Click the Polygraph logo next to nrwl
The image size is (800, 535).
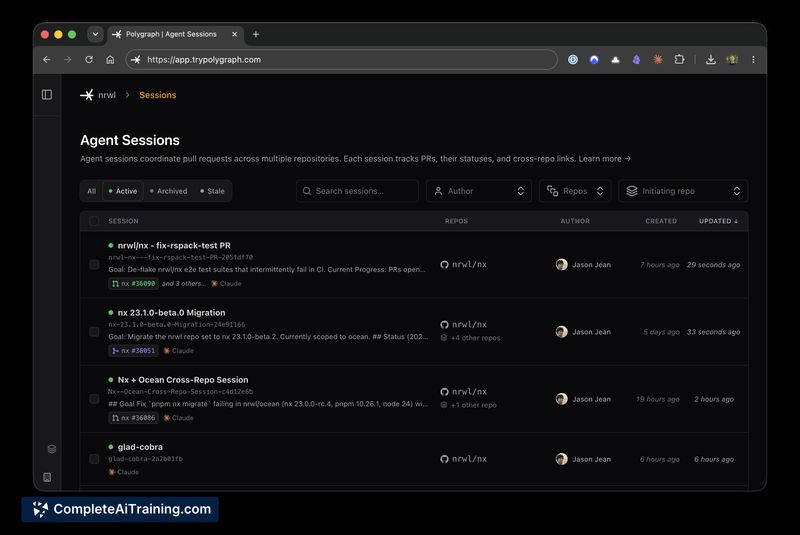click(x=87, y=95)
